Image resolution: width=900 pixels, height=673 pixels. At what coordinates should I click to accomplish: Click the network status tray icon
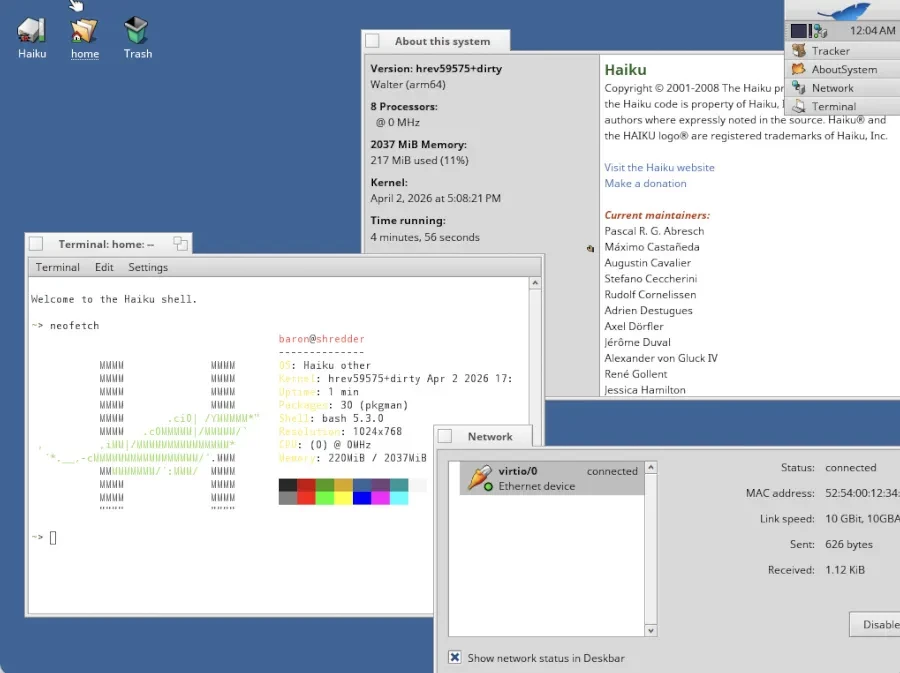click(x=820, y=31)
